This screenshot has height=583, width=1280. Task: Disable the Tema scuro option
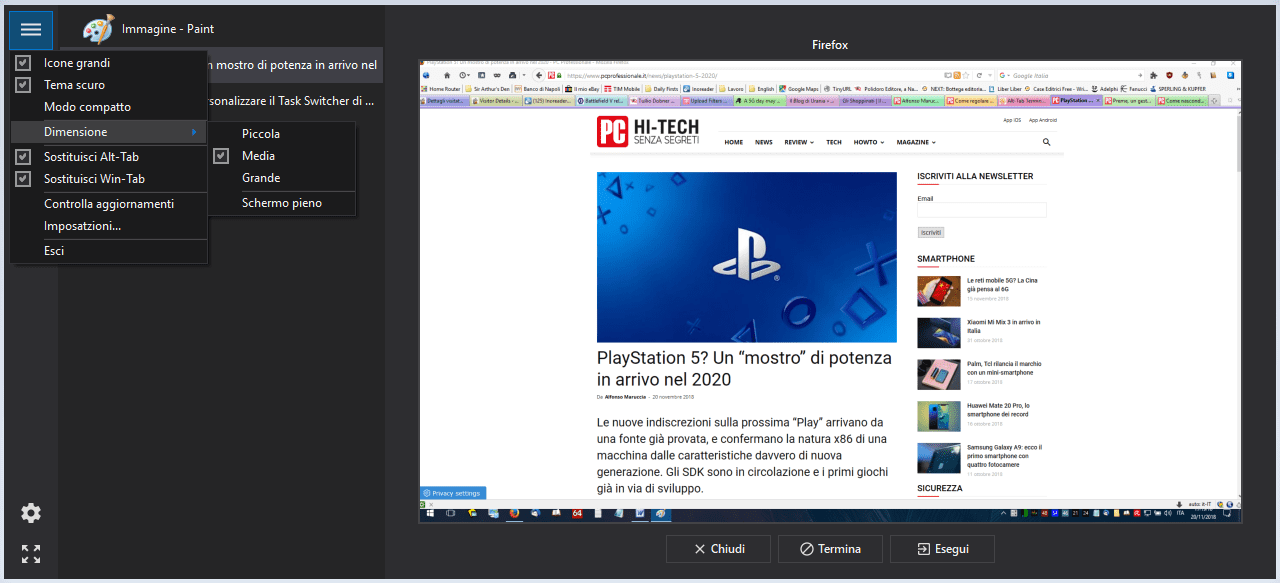74,85
